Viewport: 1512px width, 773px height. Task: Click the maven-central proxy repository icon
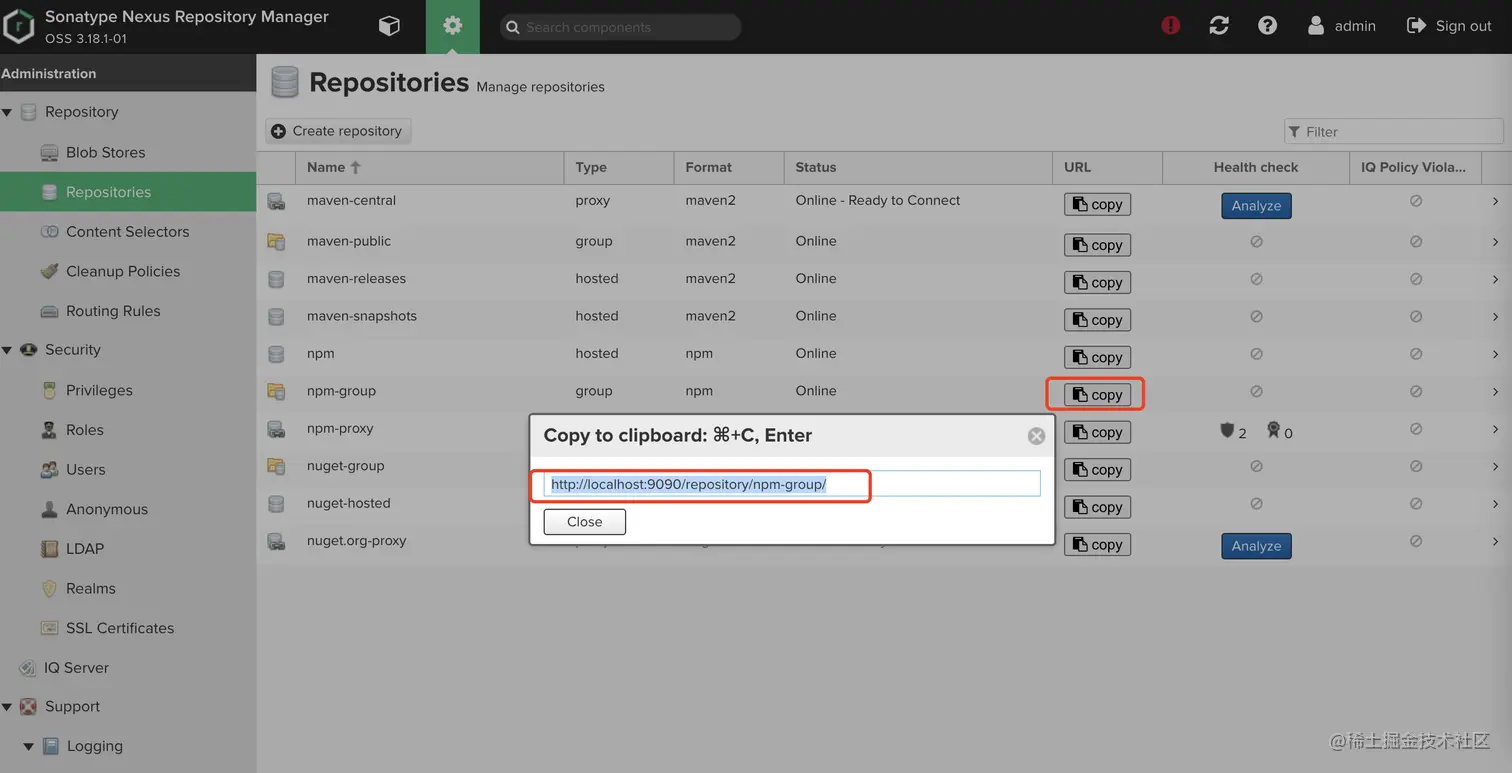[x=276, y=201]
